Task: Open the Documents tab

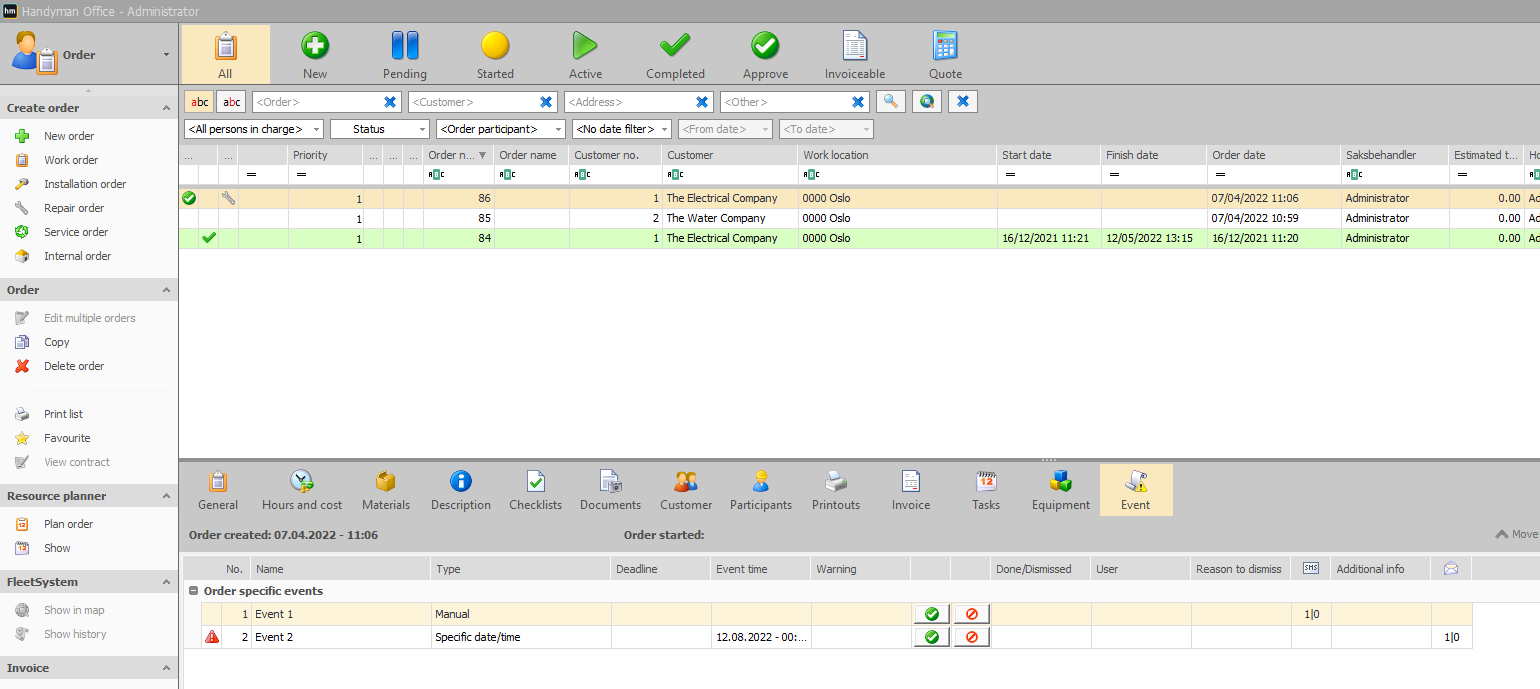Action: pos(611,490)
